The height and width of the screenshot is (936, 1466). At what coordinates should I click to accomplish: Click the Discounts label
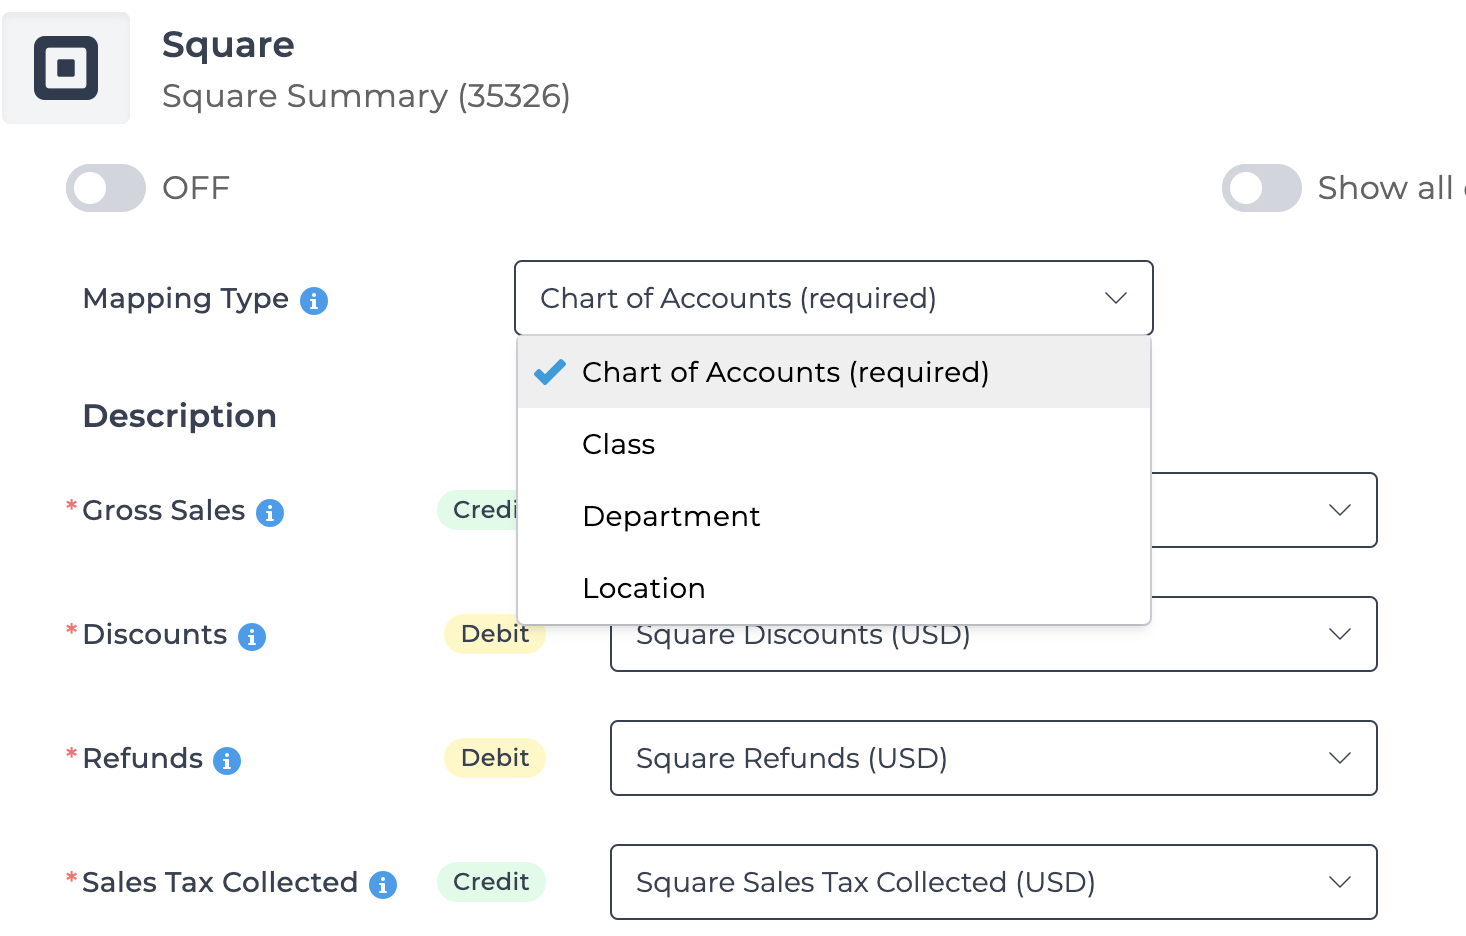(x=155, y=634)
